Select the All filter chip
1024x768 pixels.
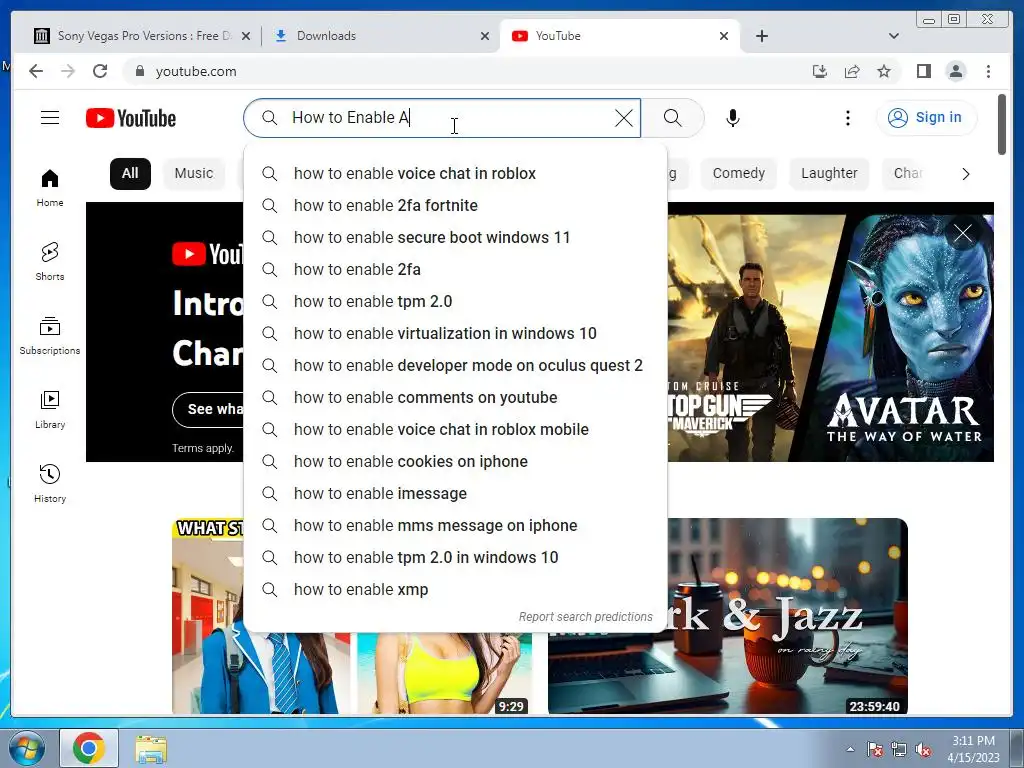(130, 174)
